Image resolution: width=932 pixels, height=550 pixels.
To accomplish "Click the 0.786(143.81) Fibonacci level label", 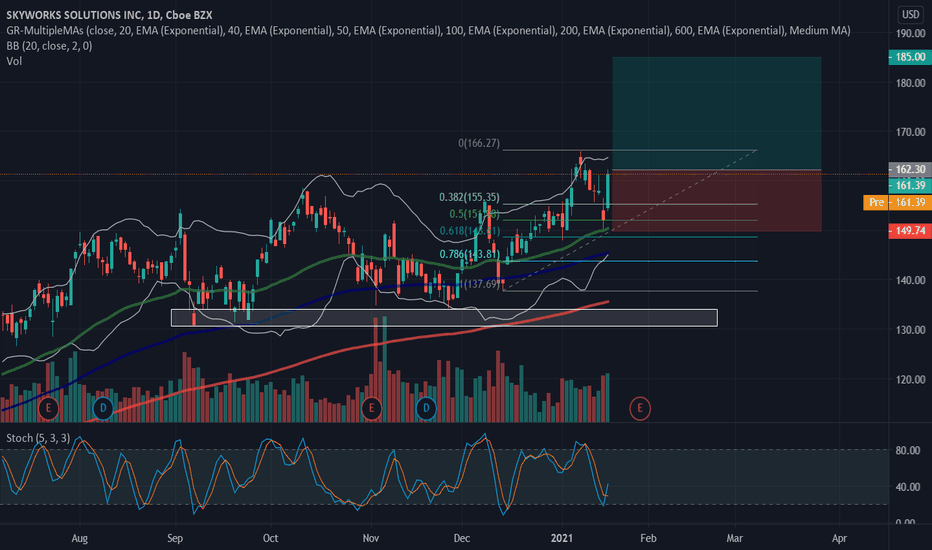I will tap(470, 254).
